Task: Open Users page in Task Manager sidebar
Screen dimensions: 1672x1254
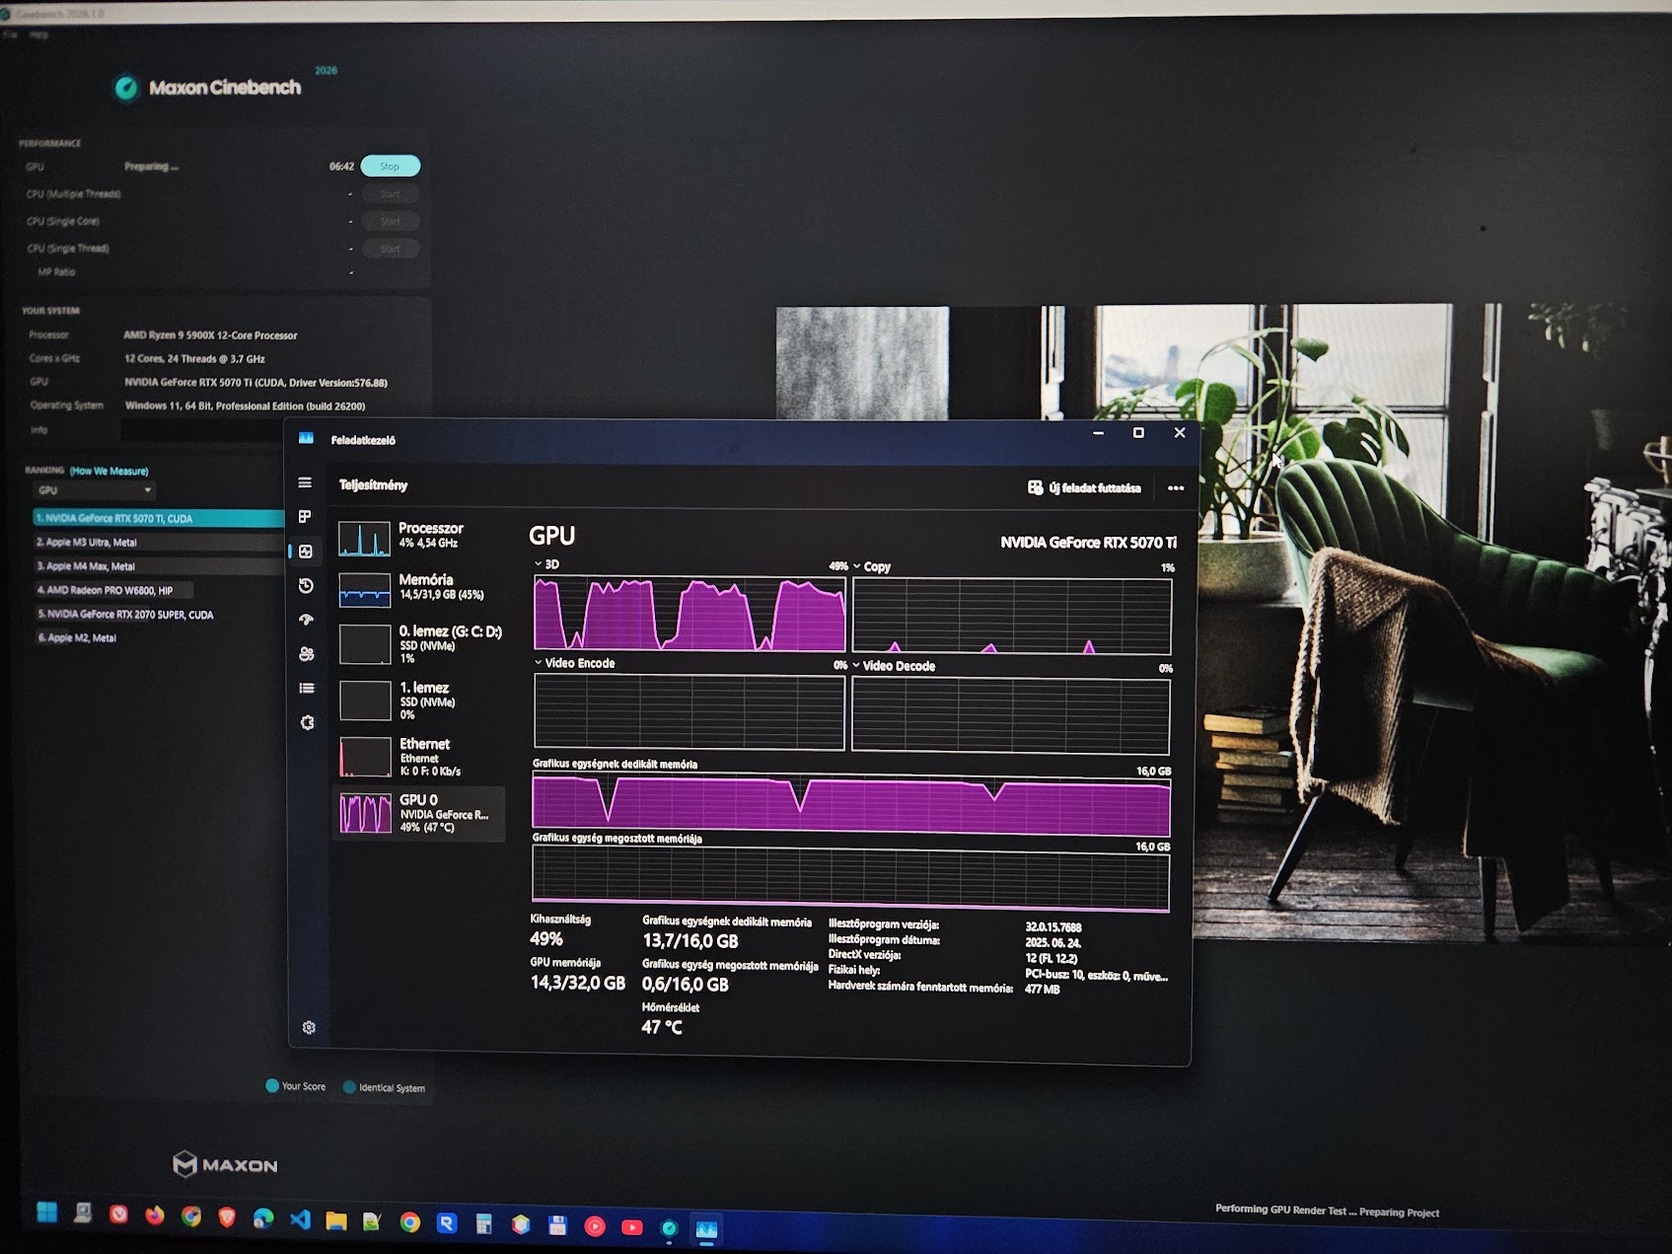Action: click(307, 654)
